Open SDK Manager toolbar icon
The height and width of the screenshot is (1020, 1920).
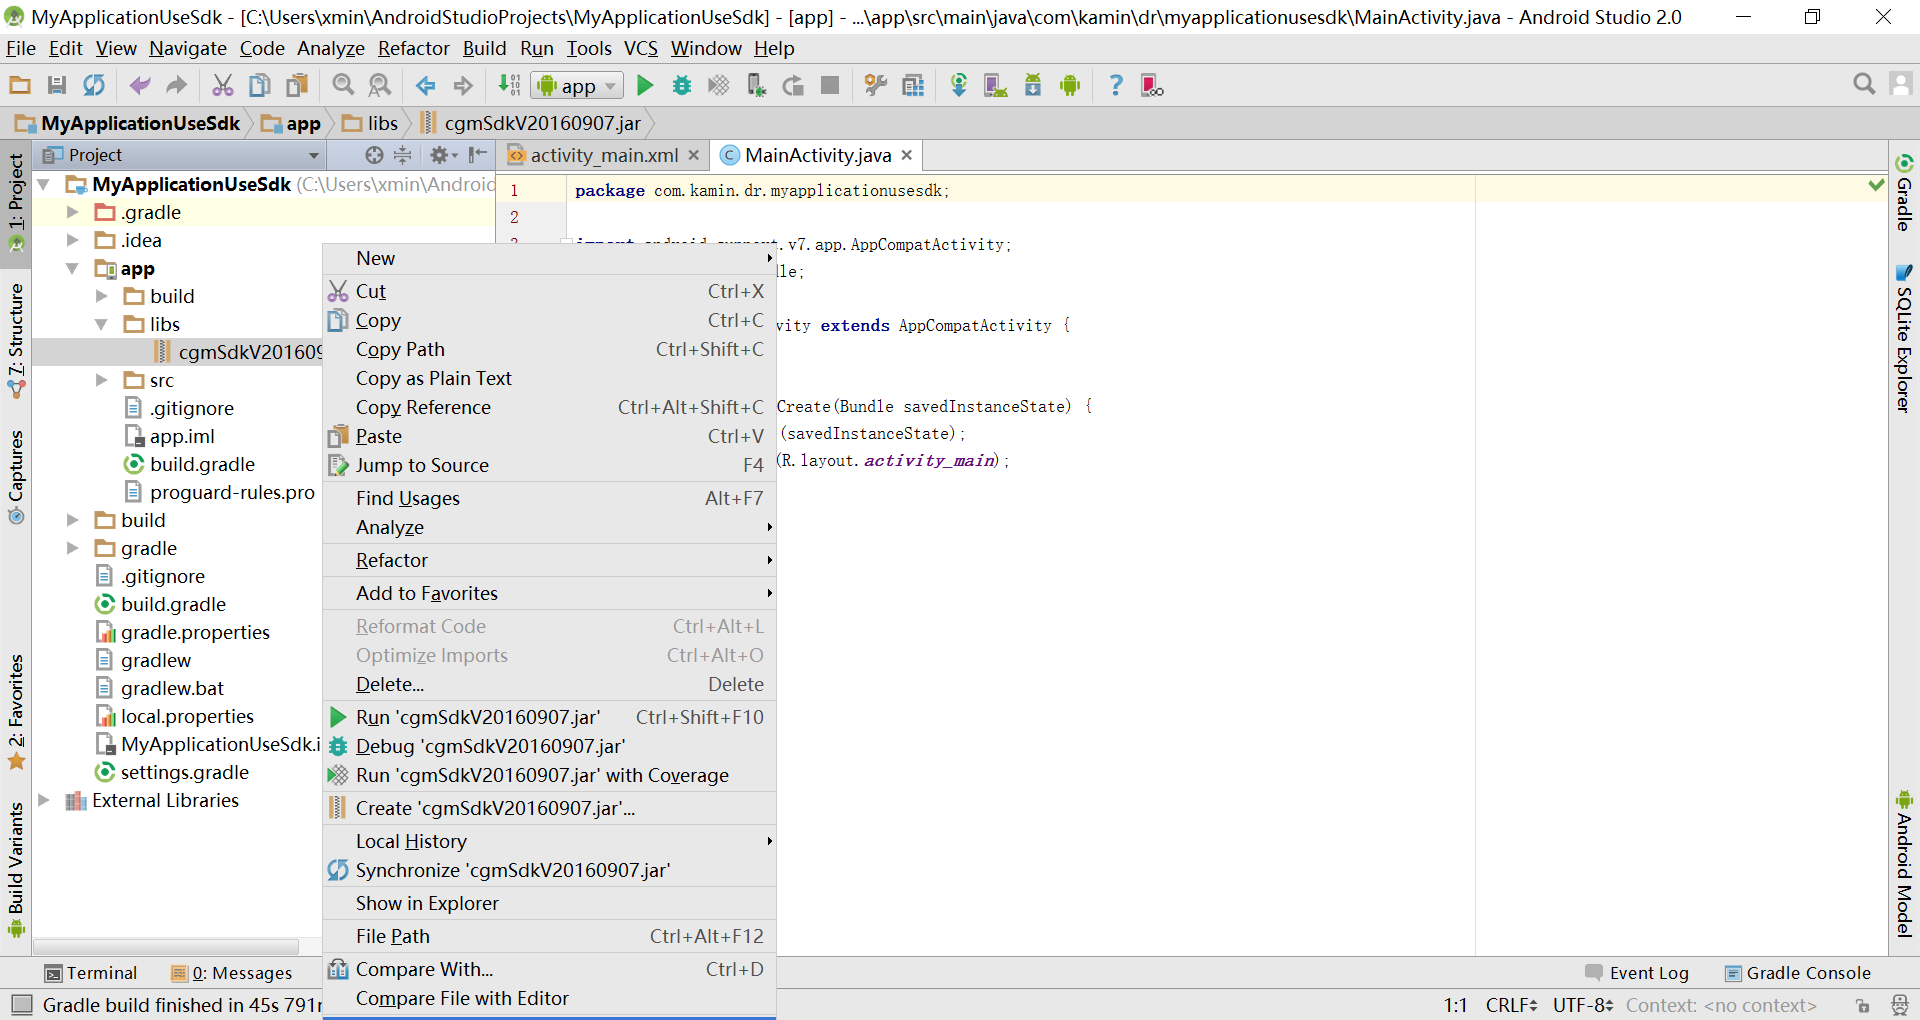click(x=1033, y=86)
